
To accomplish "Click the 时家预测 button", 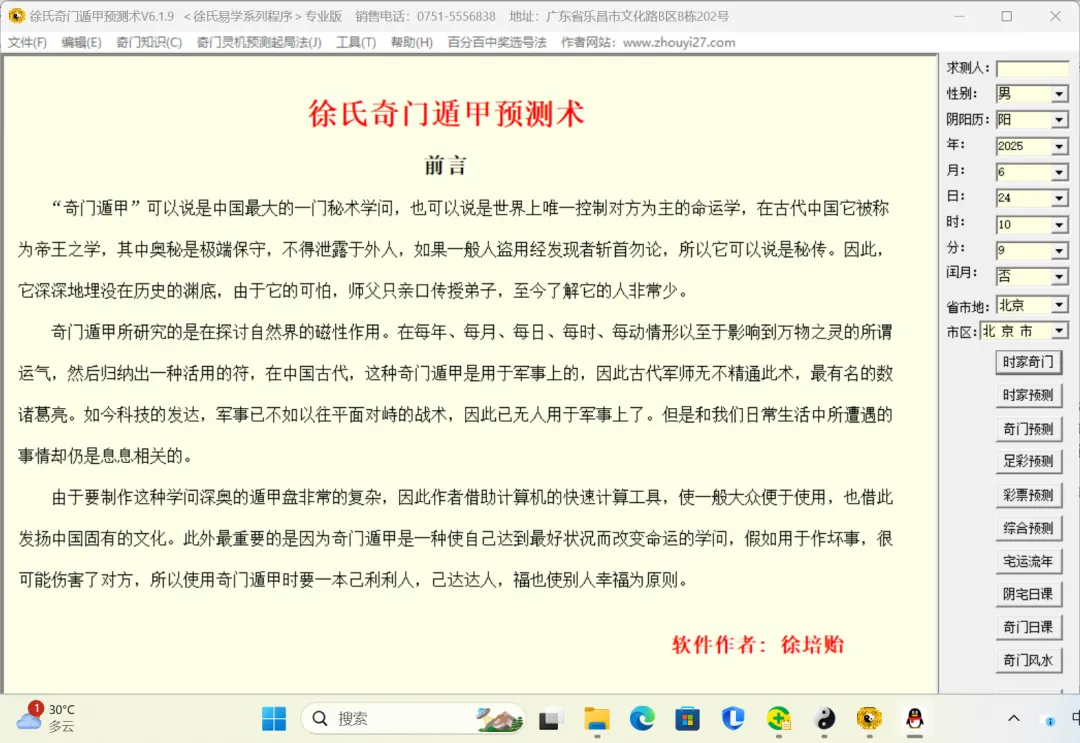I will tap(1028, 395).
